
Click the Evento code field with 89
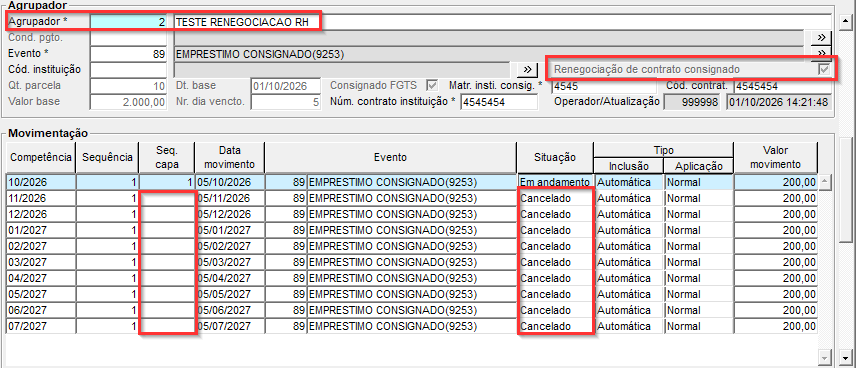(x=128, y=54)
